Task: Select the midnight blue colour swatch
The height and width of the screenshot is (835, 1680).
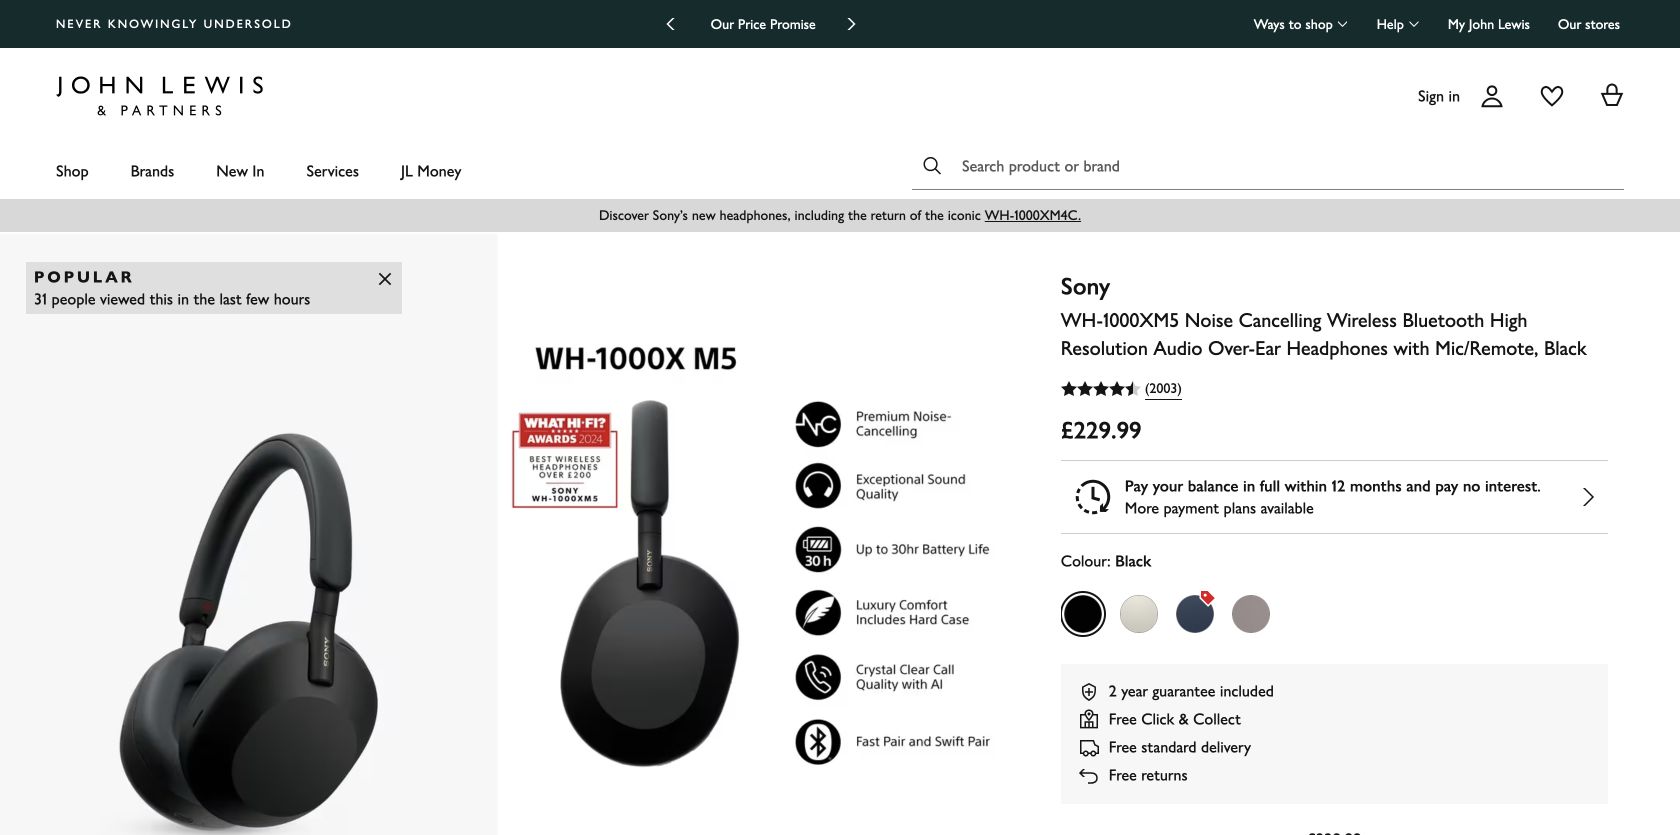Action: tap(1195, 614)
